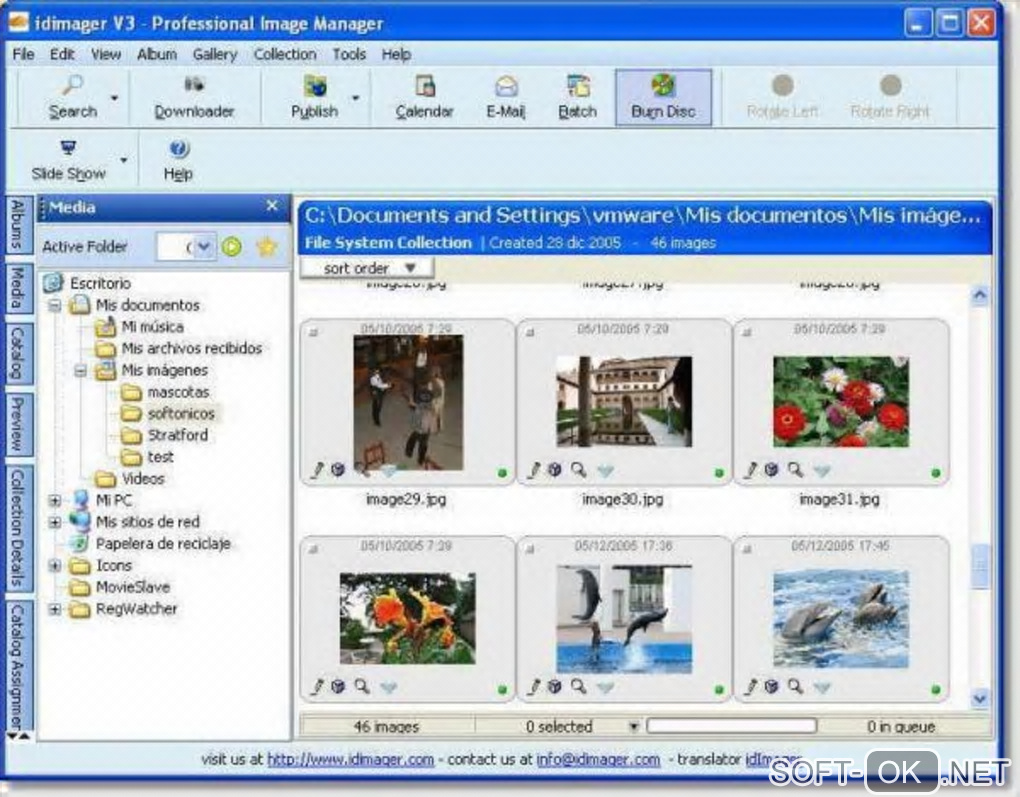1020x797 pixels.
Task: Visit the http://www.idimager.com link
Action: (350, 759)
